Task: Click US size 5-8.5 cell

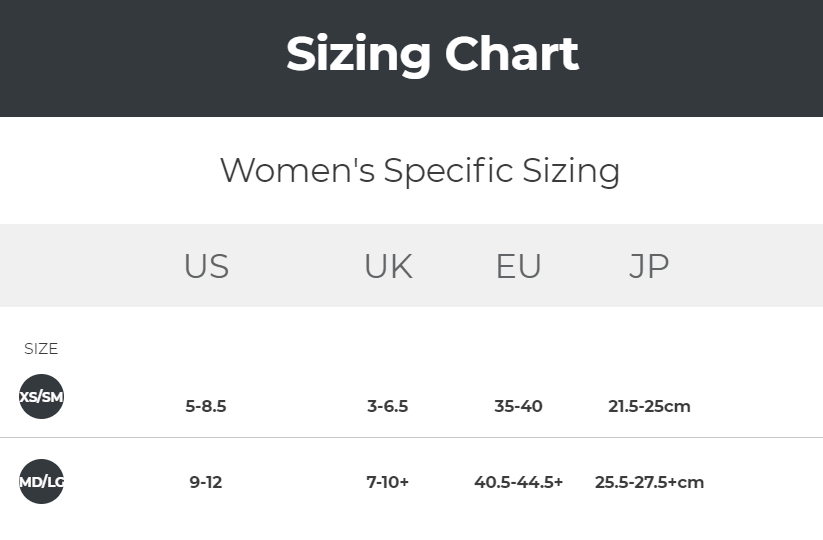Action: (206, 406)
